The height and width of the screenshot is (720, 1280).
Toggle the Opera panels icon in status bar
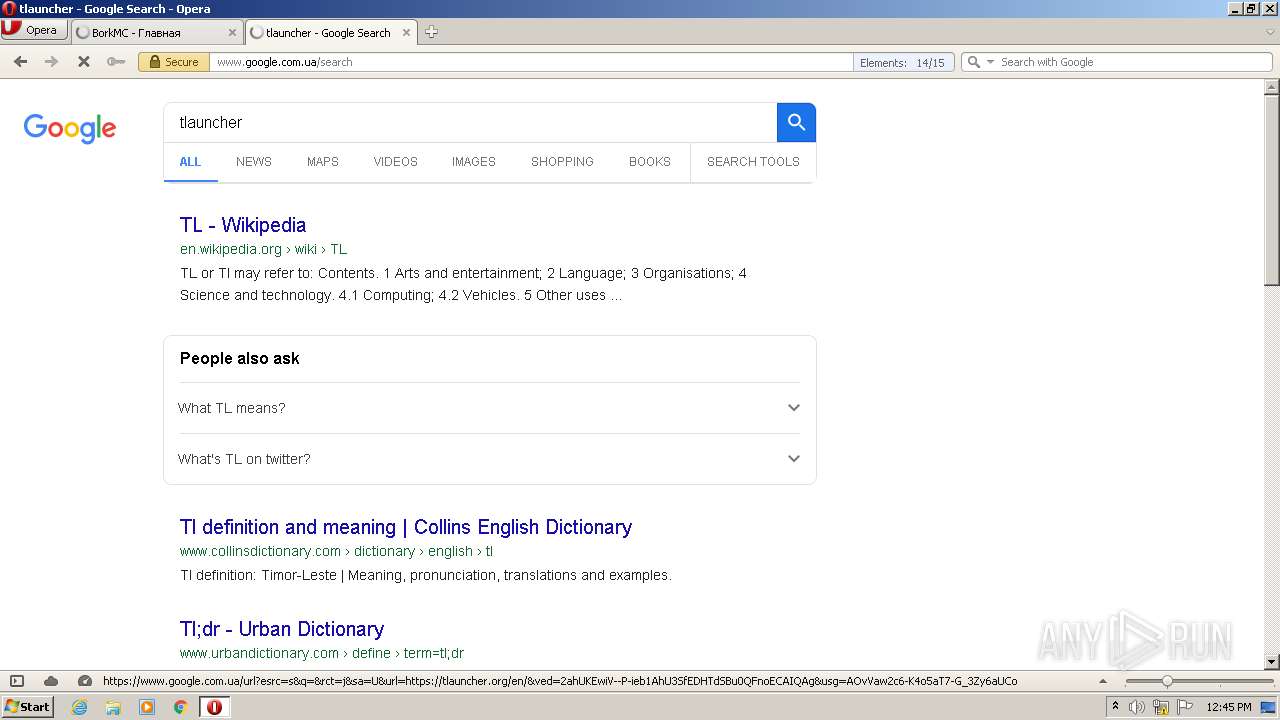(x=17, y=681)
